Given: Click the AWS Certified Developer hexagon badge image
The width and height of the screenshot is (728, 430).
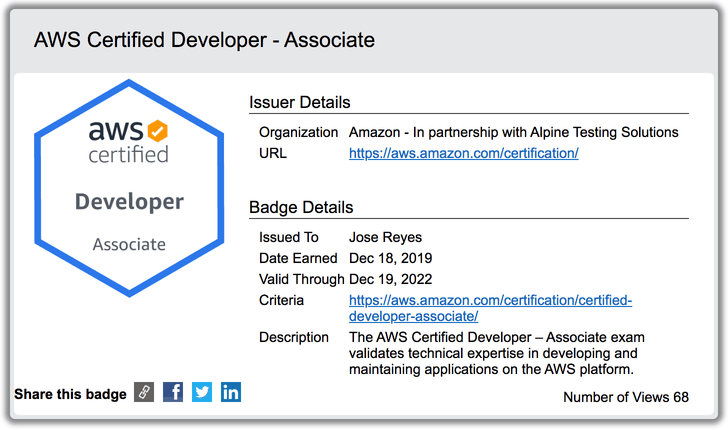Looking at the screenshot, I should [x=129, y=188].
